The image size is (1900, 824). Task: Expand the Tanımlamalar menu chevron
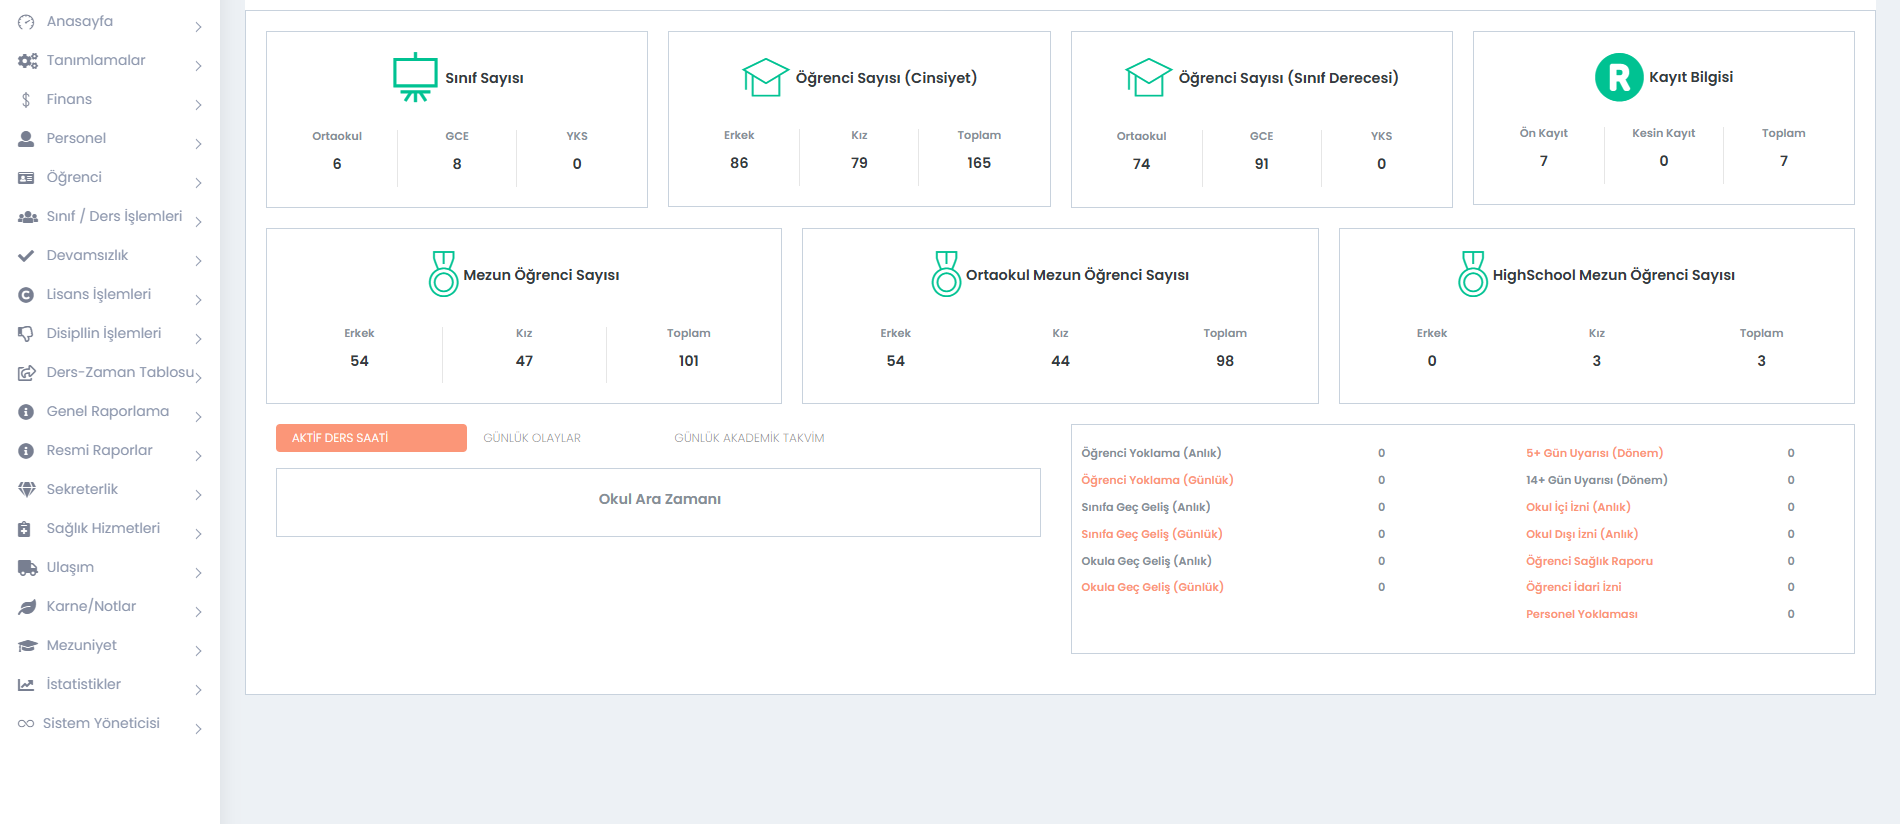(198, 66)
